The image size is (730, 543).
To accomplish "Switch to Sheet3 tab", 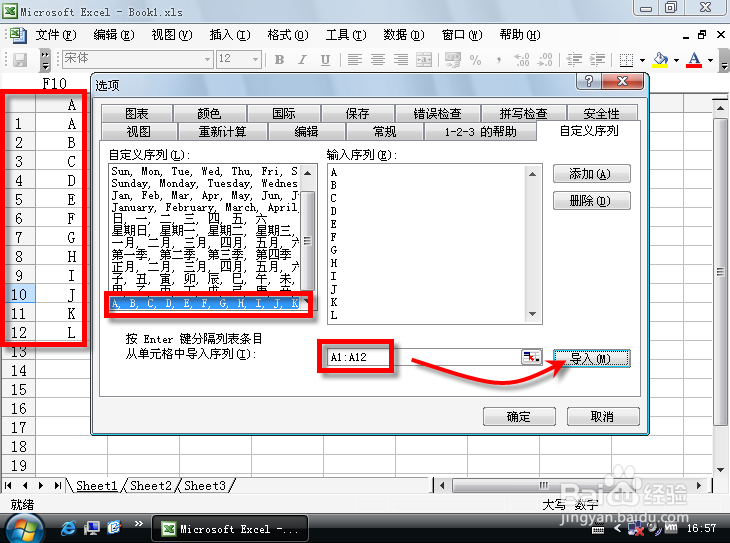I will (205, 486).
